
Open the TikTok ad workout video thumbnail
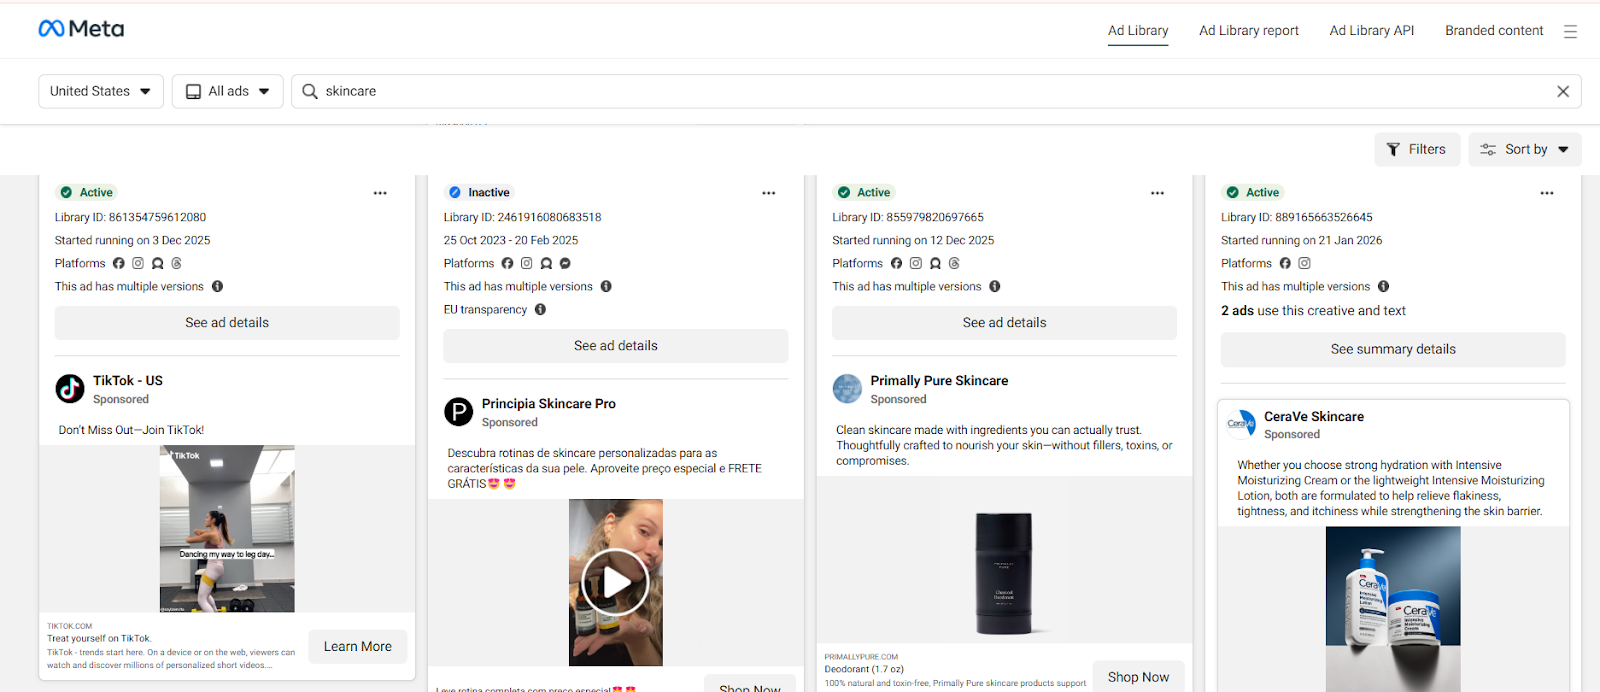(227, 529)
